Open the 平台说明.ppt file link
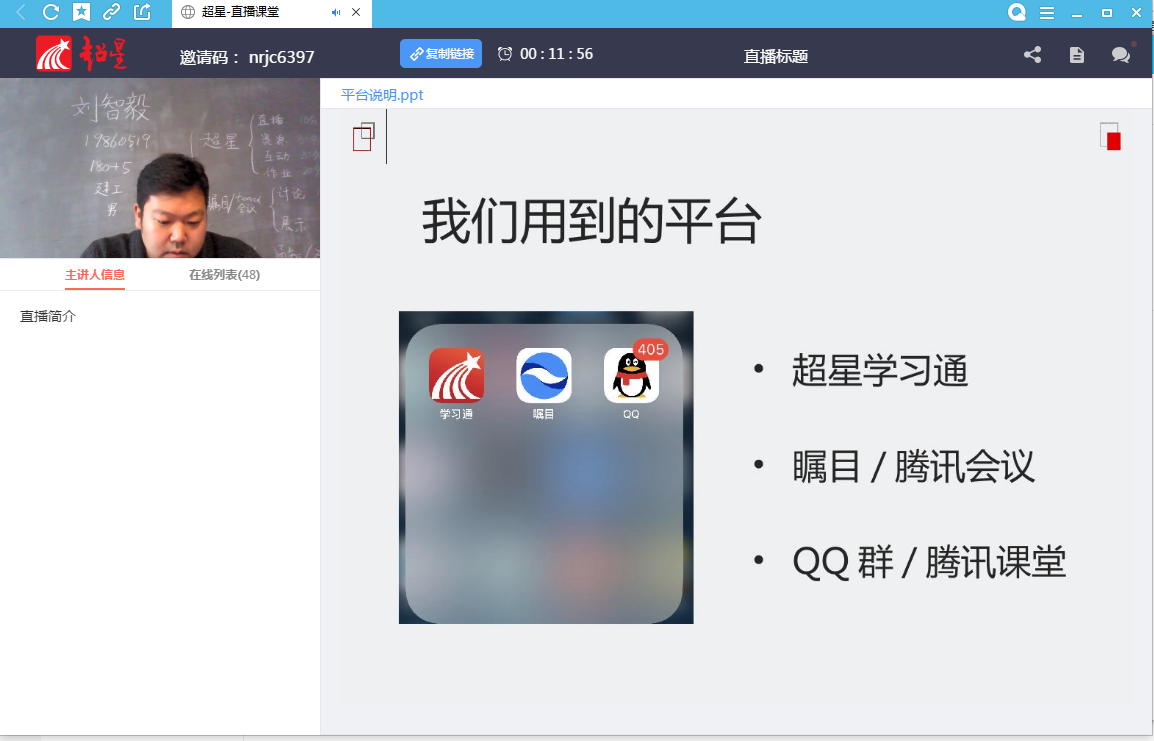 pos(382,95)
